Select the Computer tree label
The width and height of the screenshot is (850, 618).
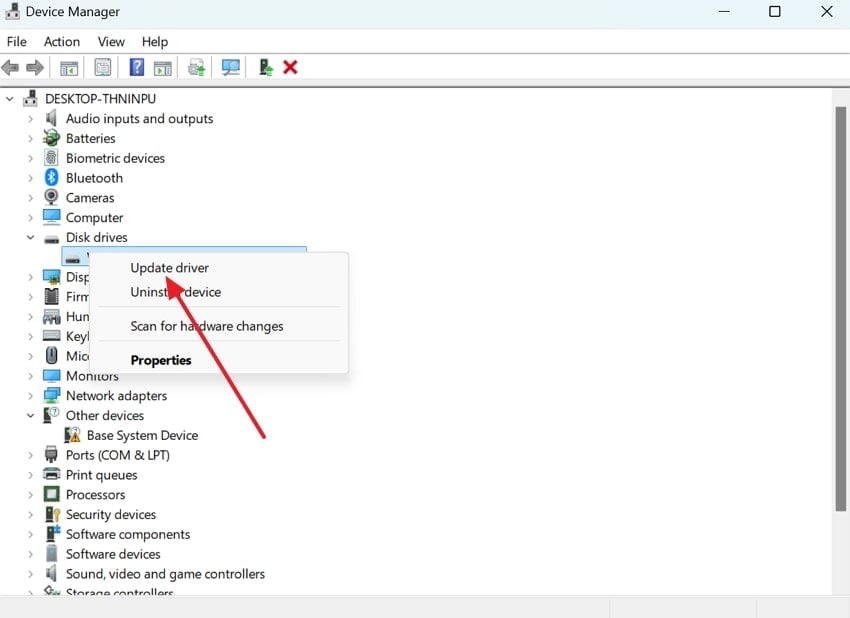coord(95,217)
